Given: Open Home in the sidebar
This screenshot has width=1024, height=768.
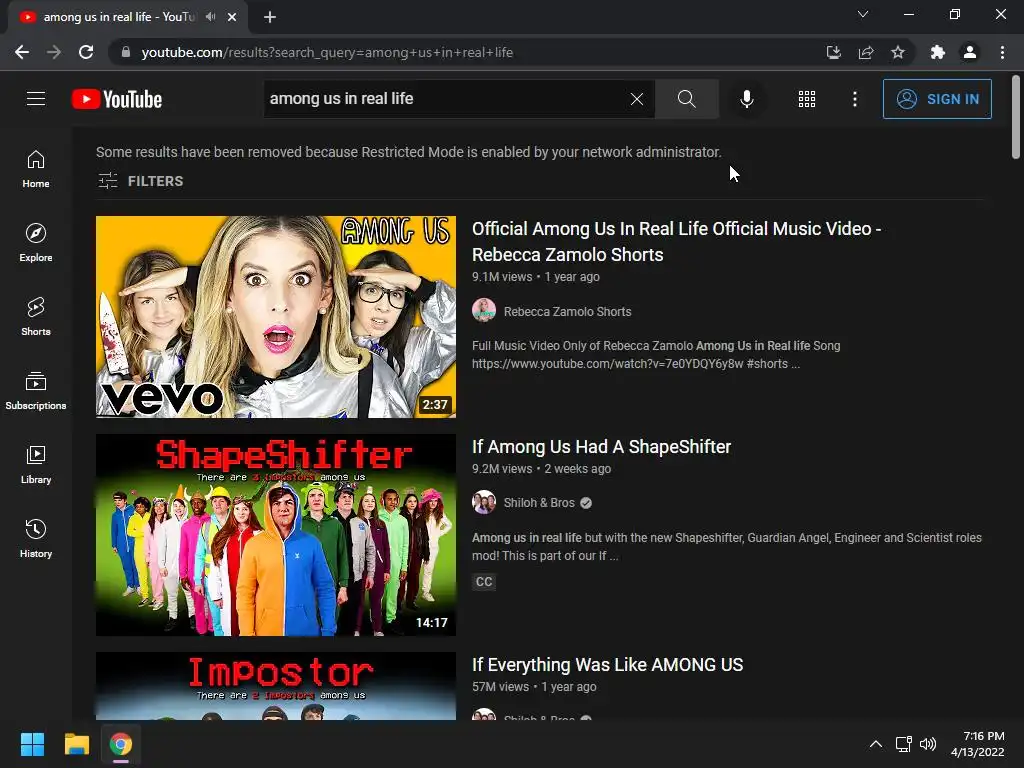Looking at the screenshot, I should 36,168.
